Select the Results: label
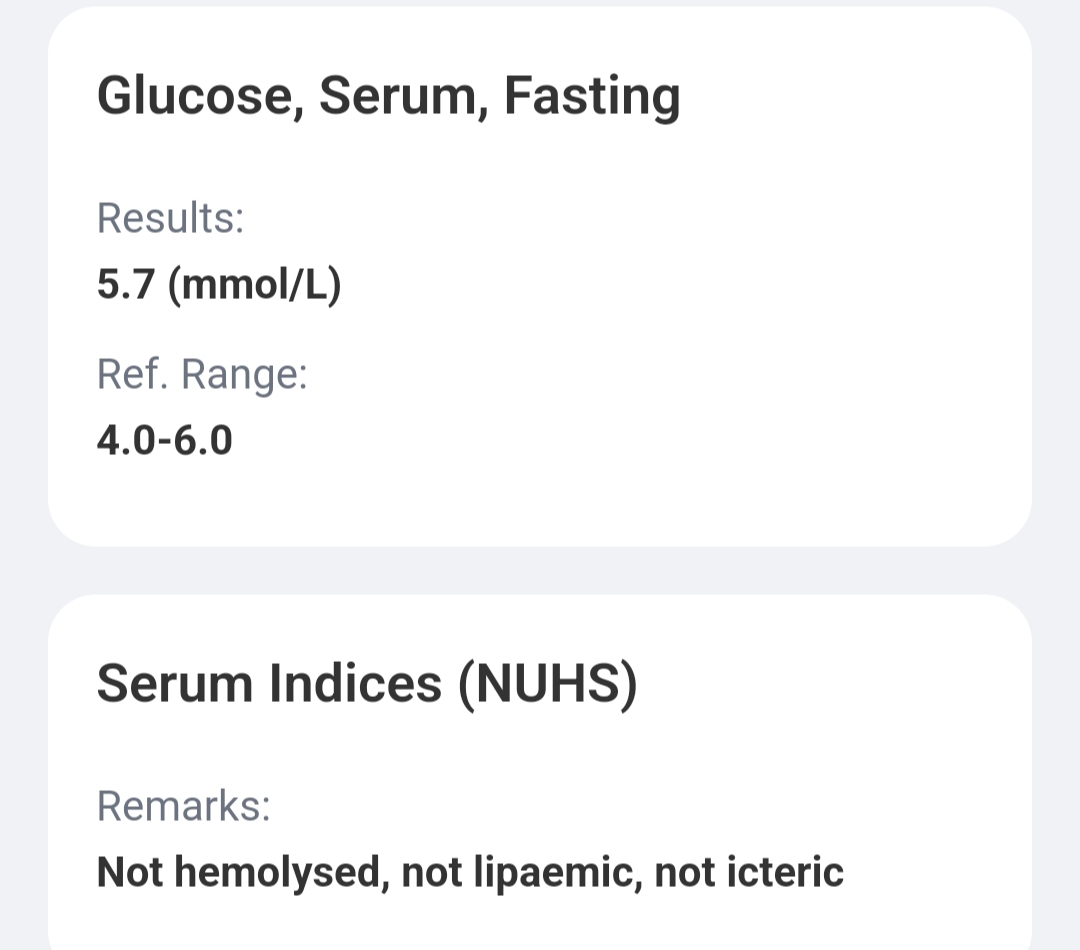This screenshot has height=950, width=1080. tap(171, 218)
